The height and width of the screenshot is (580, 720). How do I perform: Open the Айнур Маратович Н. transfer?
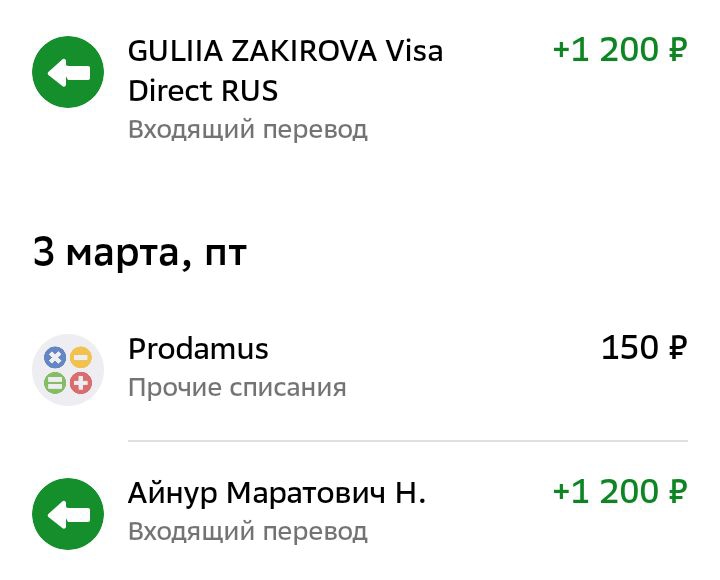coord(360,513)
